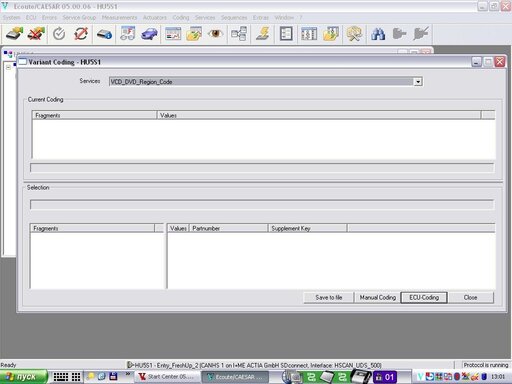
Task: Open the Extras menu
Action: tap(261, 18)
